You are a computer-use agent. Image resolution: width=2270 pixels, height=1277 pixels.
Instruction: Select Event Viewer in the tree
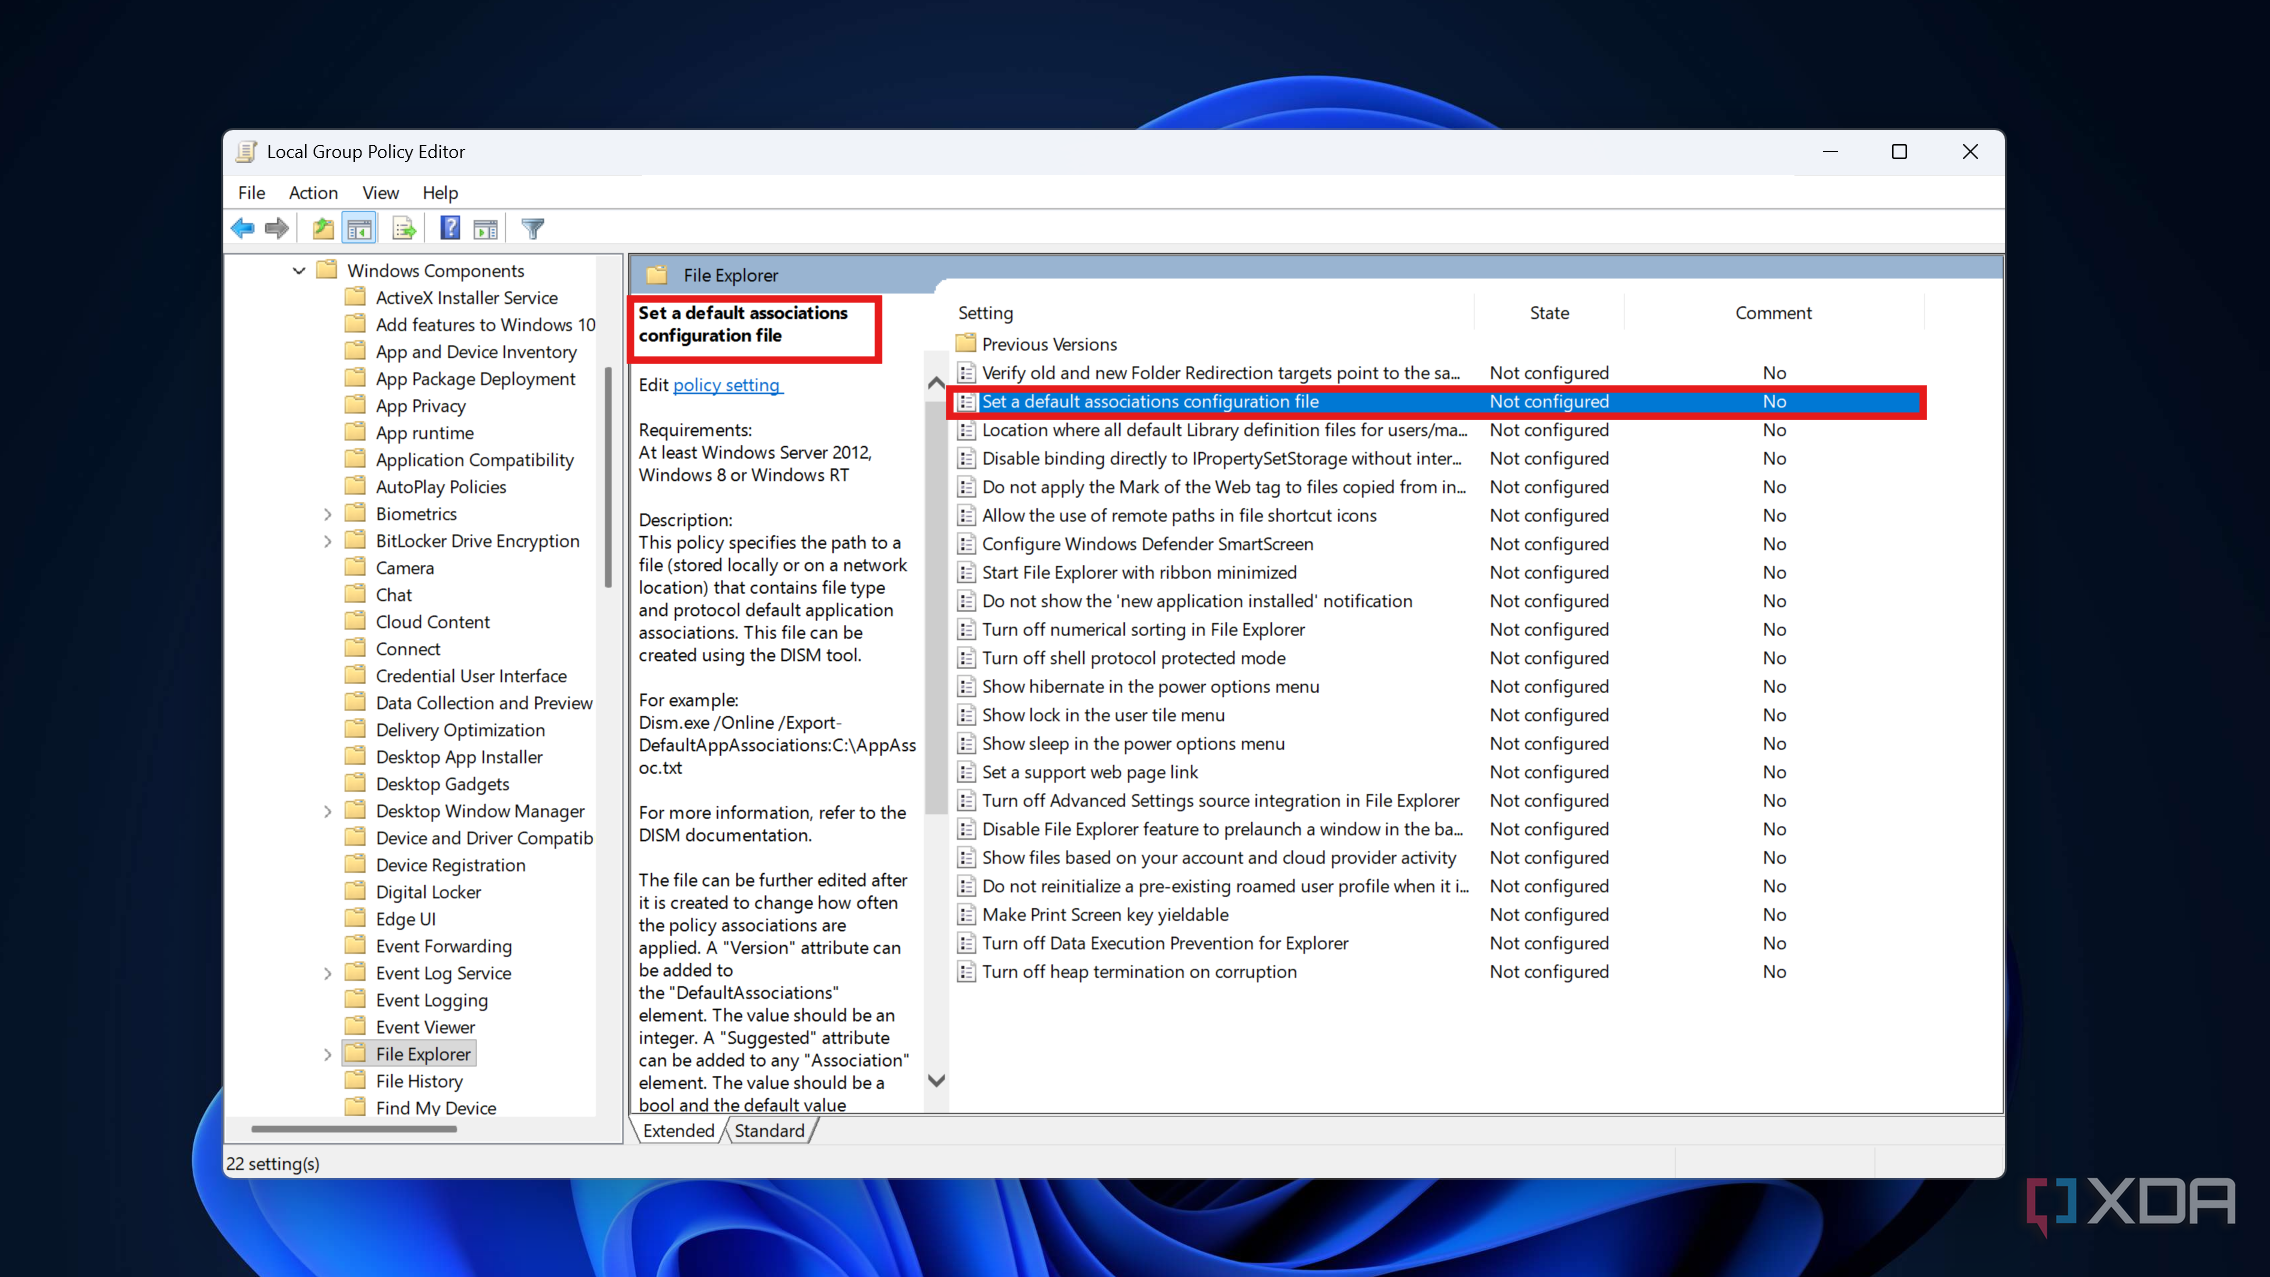tap(425, 1027)
